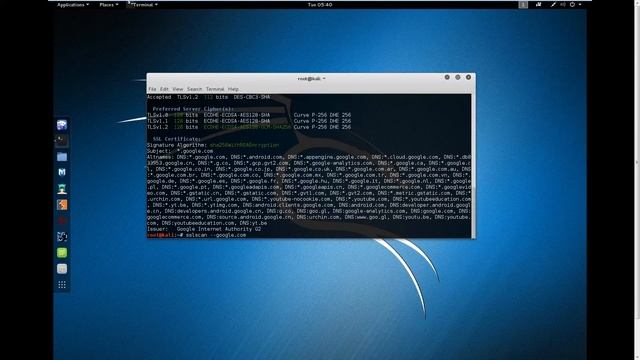Click the 'Altnames:' line start
This screenshot has width=640, height=360.
tap(160, 157)
